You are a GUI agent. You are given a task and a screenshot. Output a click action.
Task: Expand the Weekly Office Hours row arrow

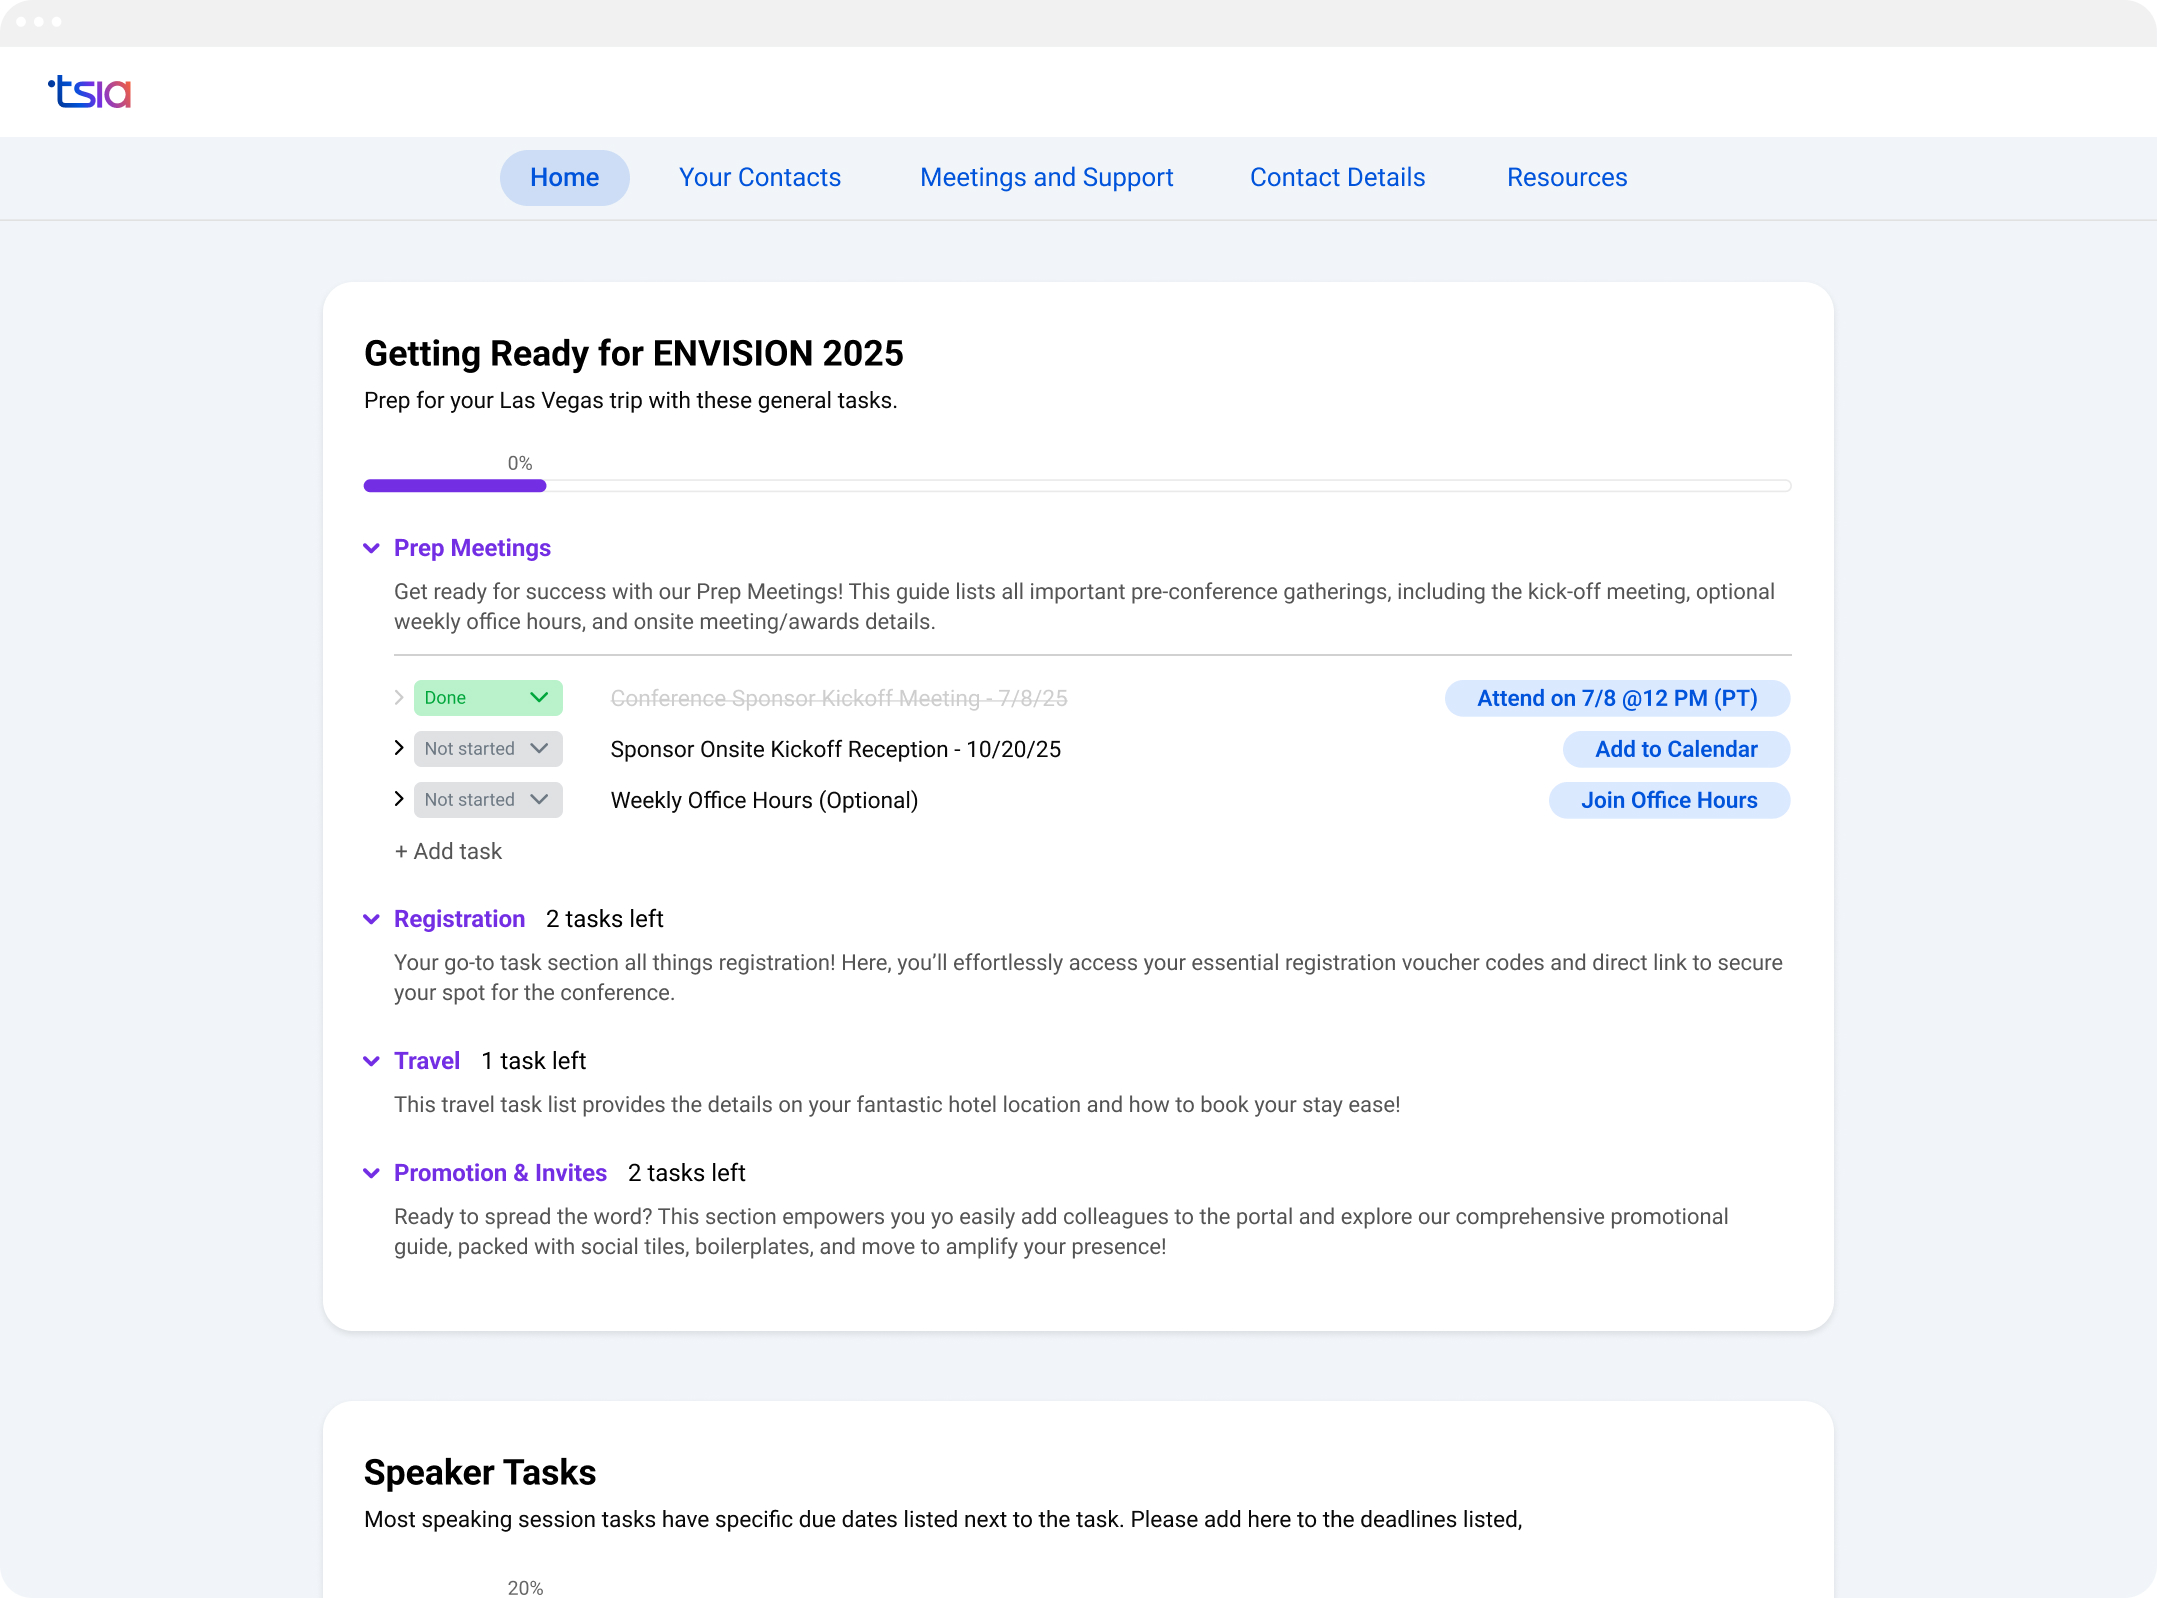[399, 799]
